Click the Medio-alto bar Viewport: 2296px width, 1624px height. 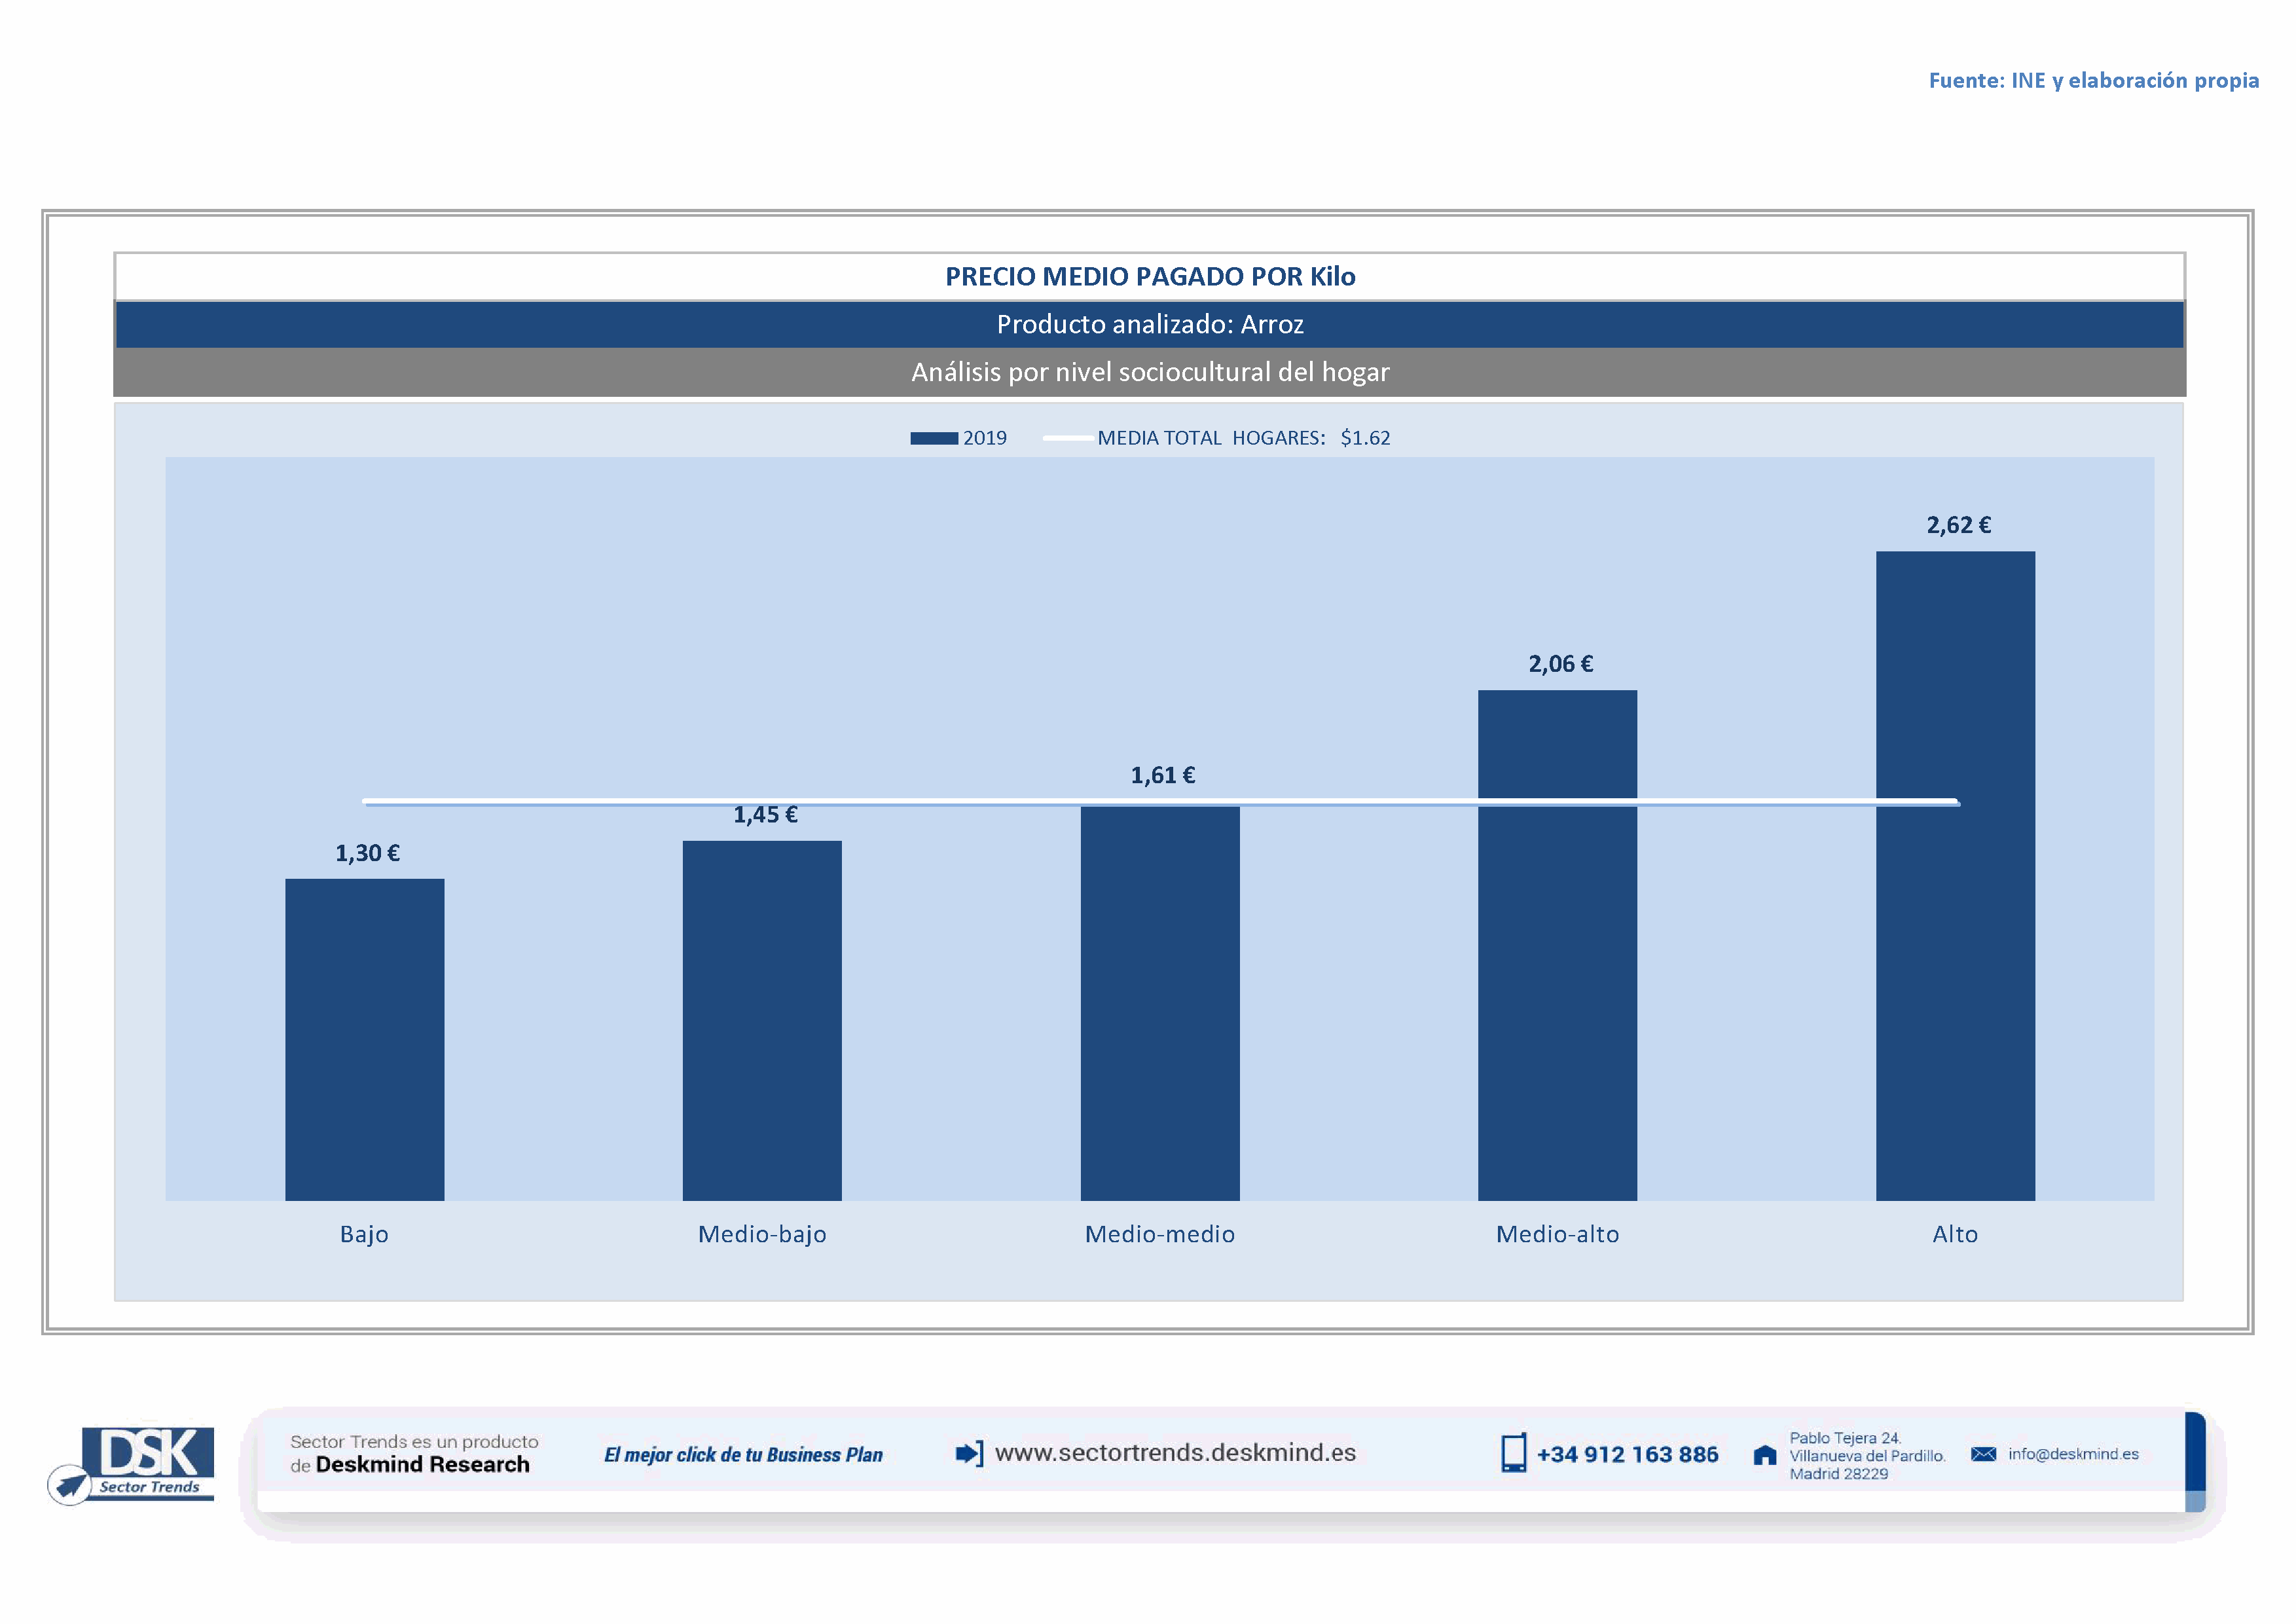(1557, 945)
